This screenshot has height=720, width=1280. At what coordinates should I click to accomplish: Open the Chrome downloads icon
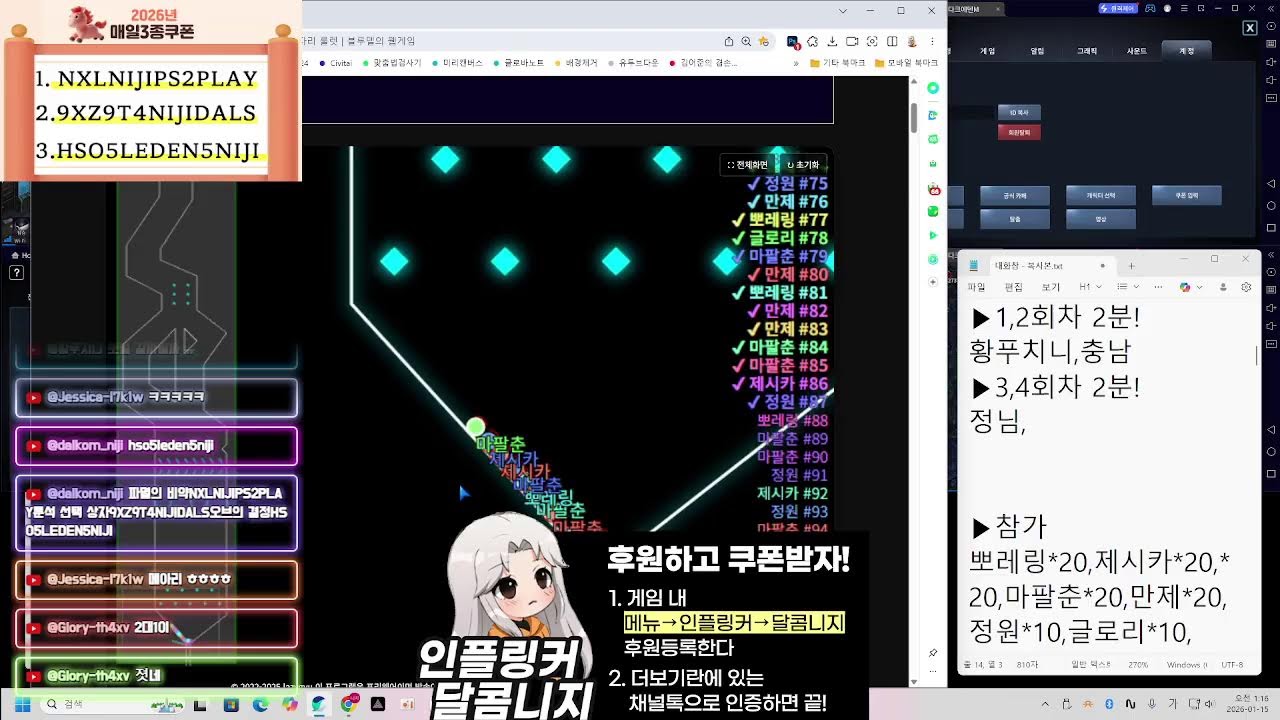coord(832,41)
